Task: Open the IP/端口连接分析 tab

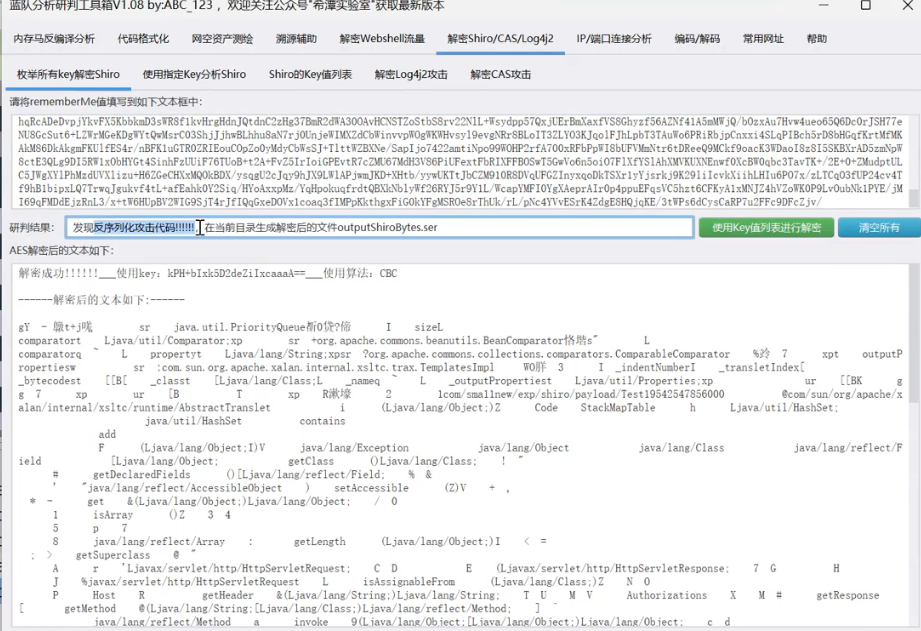Action: pyautogui.click(x=614, y=39)
